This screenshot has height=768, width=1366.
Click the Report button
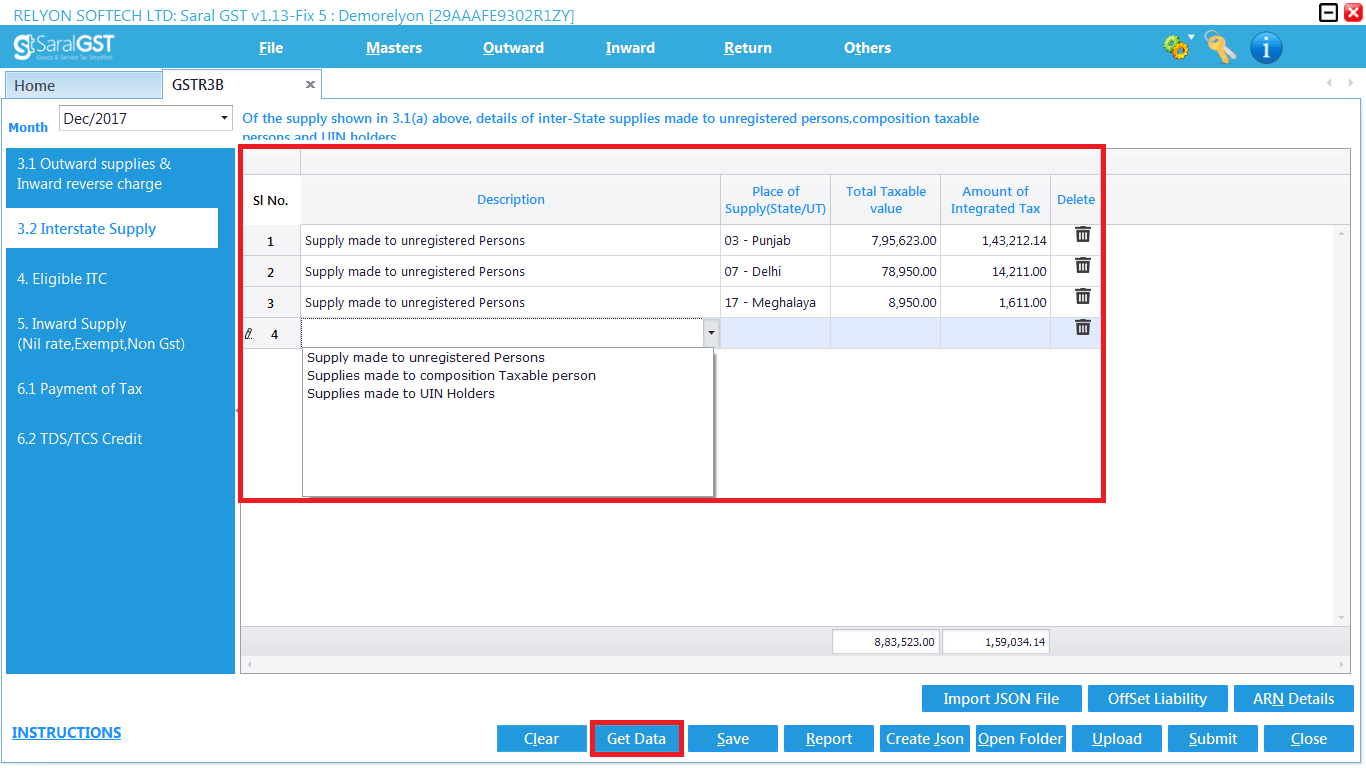[829, 738]
